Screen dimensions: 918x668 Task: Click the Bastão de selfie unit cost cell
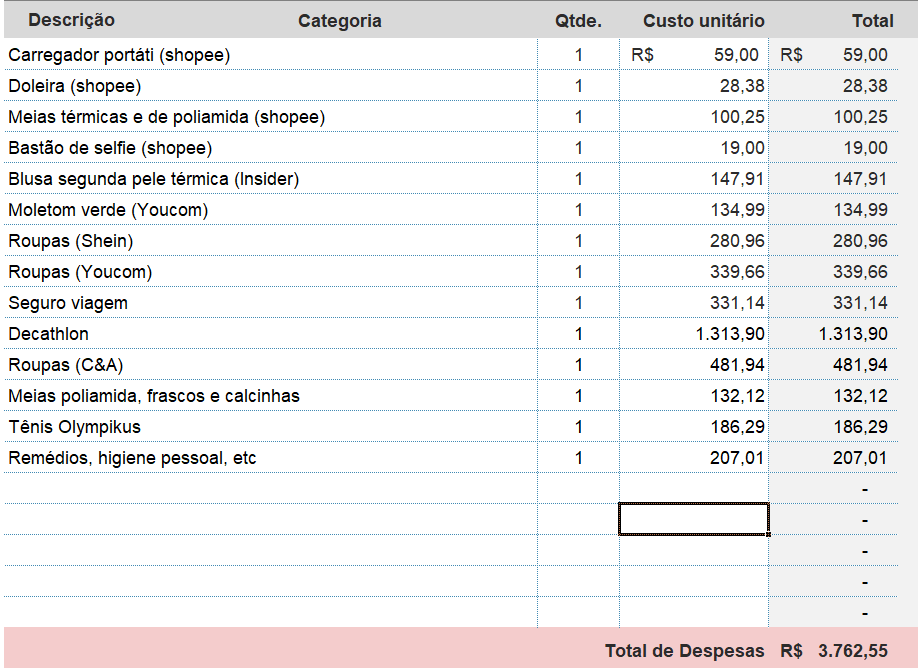pos(694,148)
